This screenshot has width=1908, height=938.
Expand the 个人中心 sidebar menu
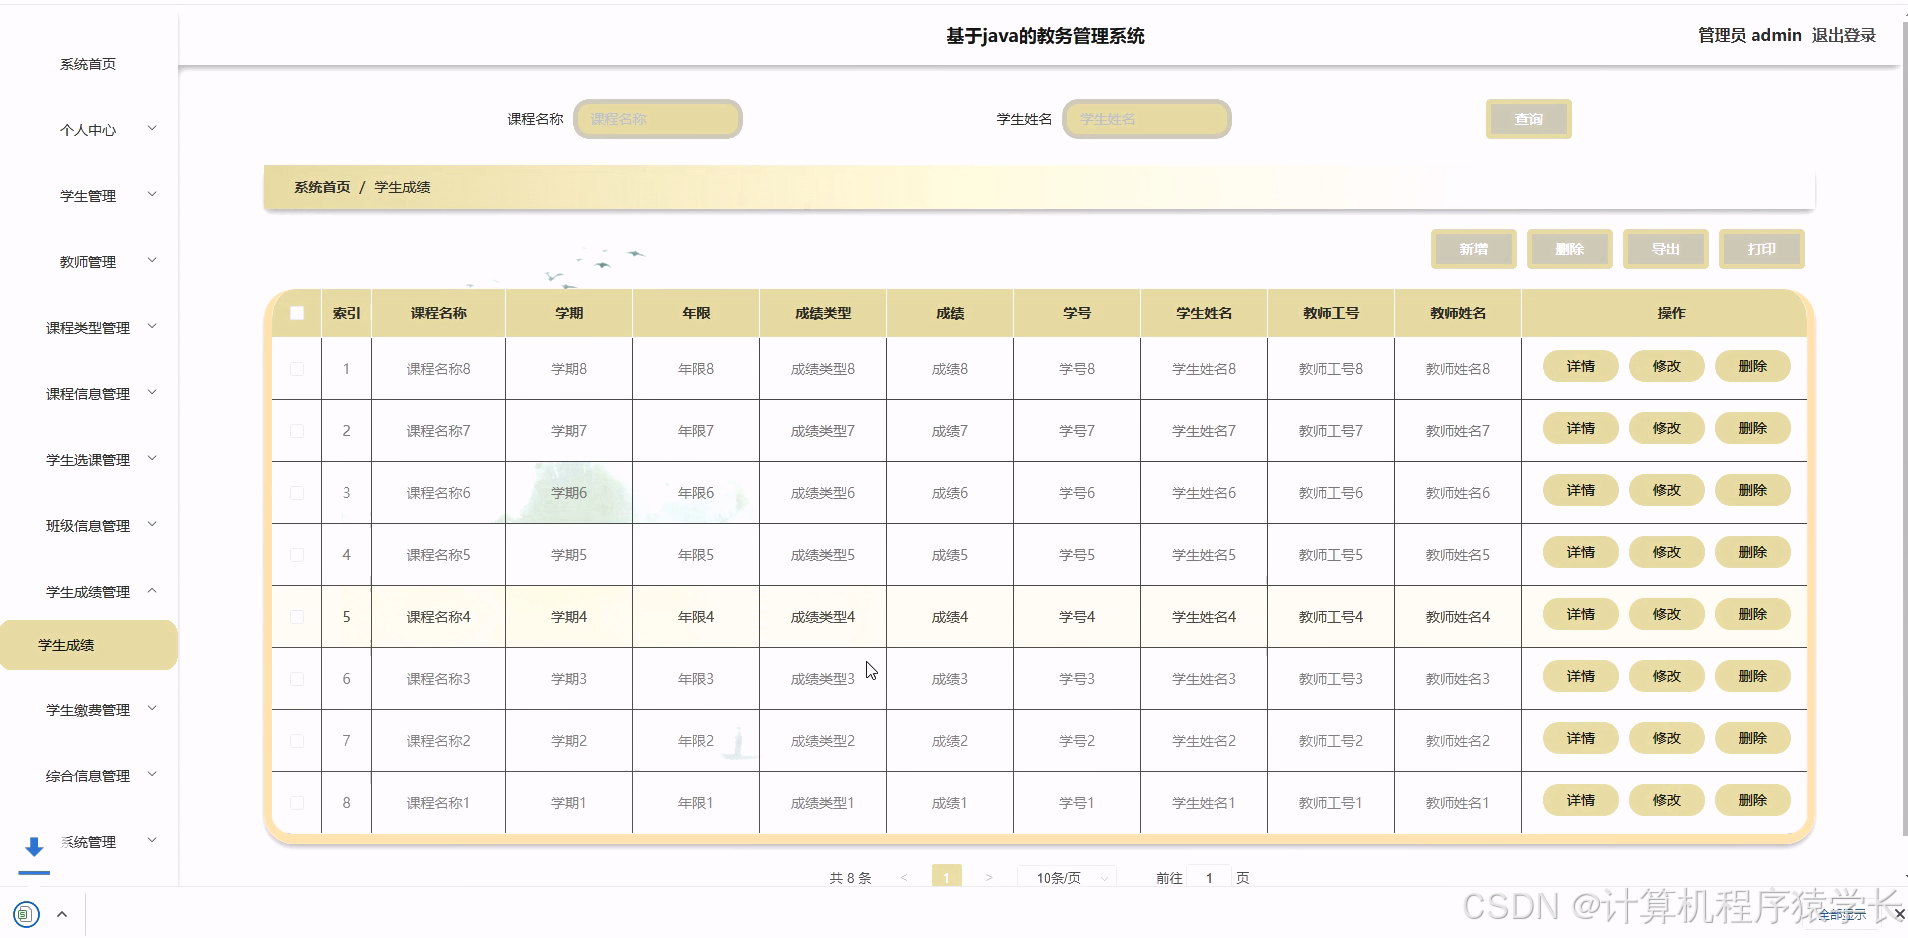click(88, 129)
